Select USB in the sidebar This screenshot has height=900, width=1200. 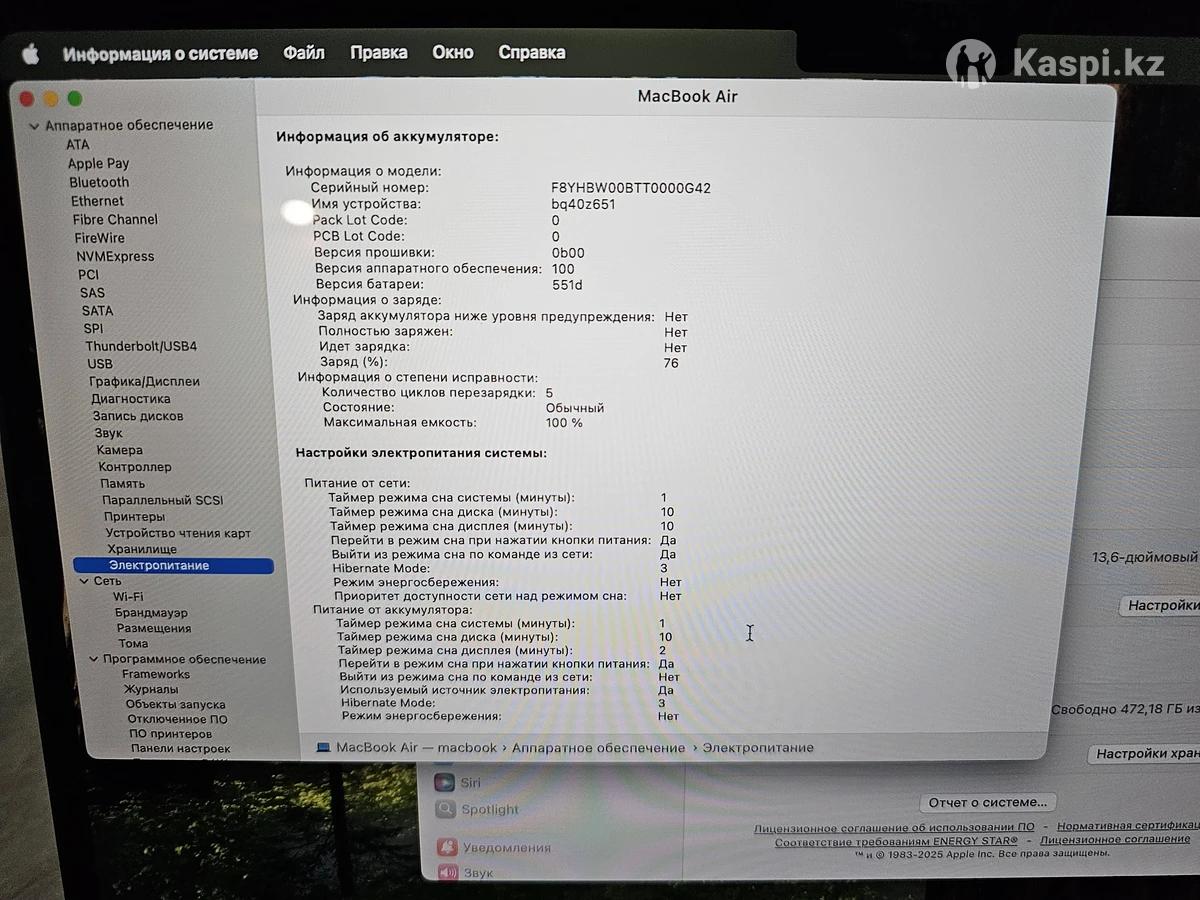click(100, 364)
